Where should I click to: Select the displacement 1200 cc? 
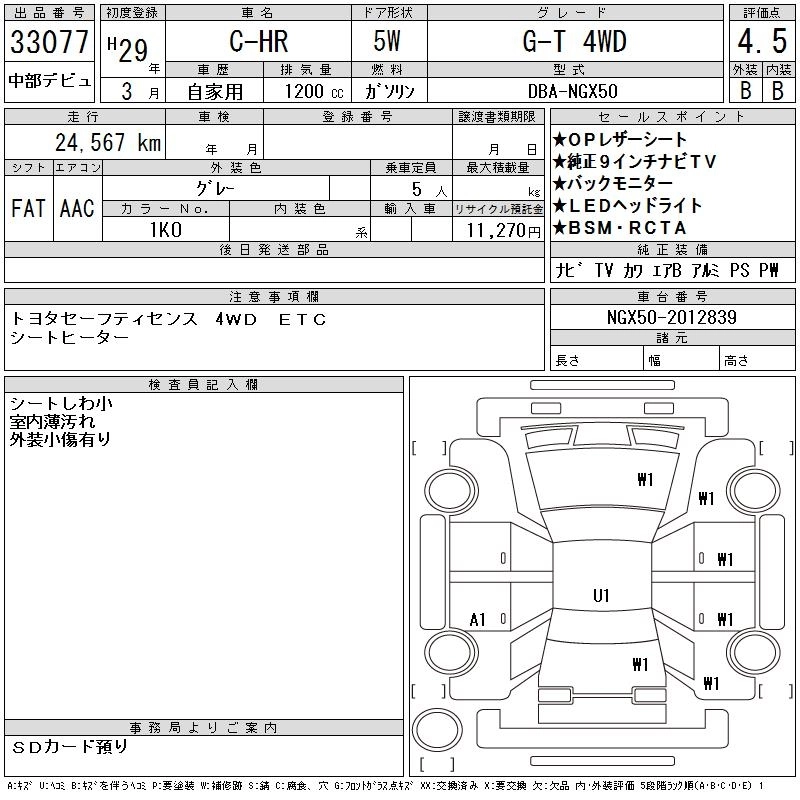pos(314,91)
